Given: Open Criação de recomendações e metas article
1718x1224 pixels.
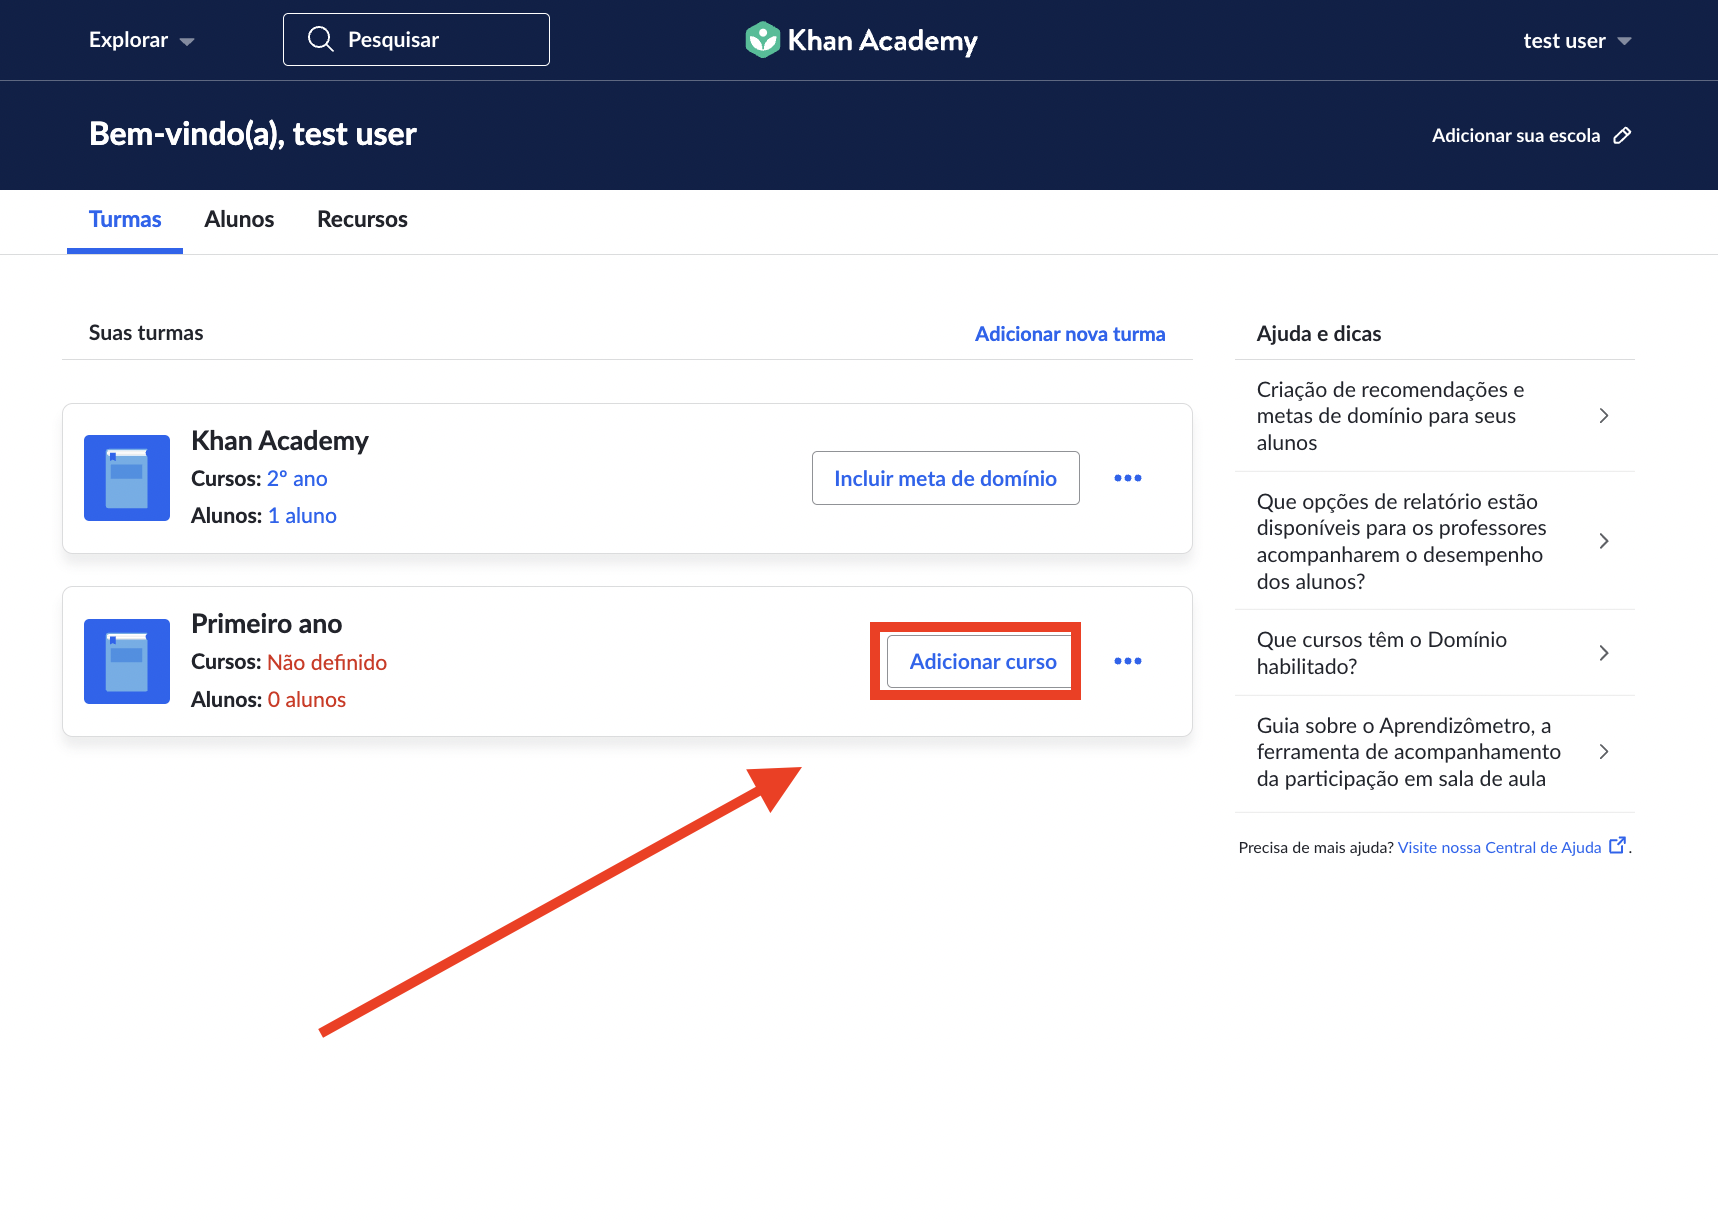Looking at the screenshot, I should click(1434, 416).
